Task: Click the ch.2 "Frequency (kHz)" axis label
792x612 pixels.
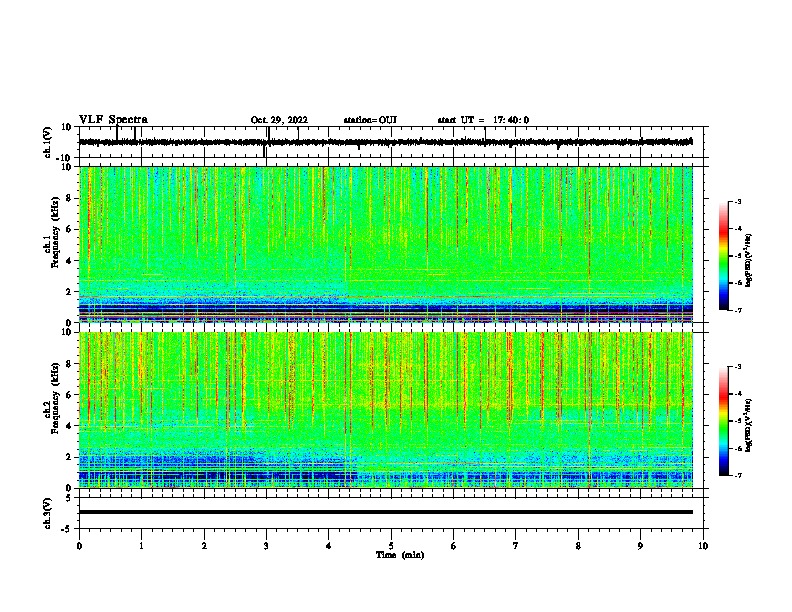Action: (55, 397)
